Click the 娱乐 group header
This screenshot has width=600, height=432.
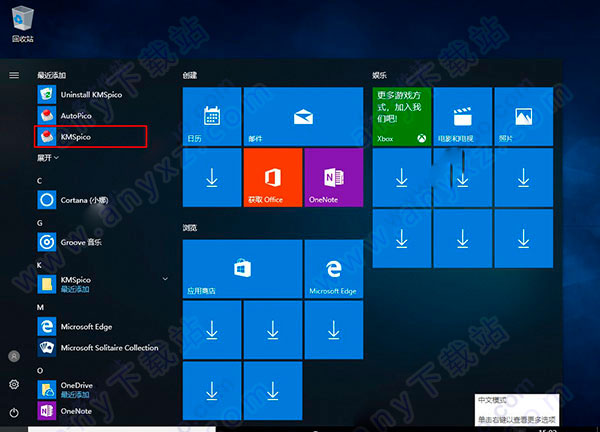(x=379, y=75)
